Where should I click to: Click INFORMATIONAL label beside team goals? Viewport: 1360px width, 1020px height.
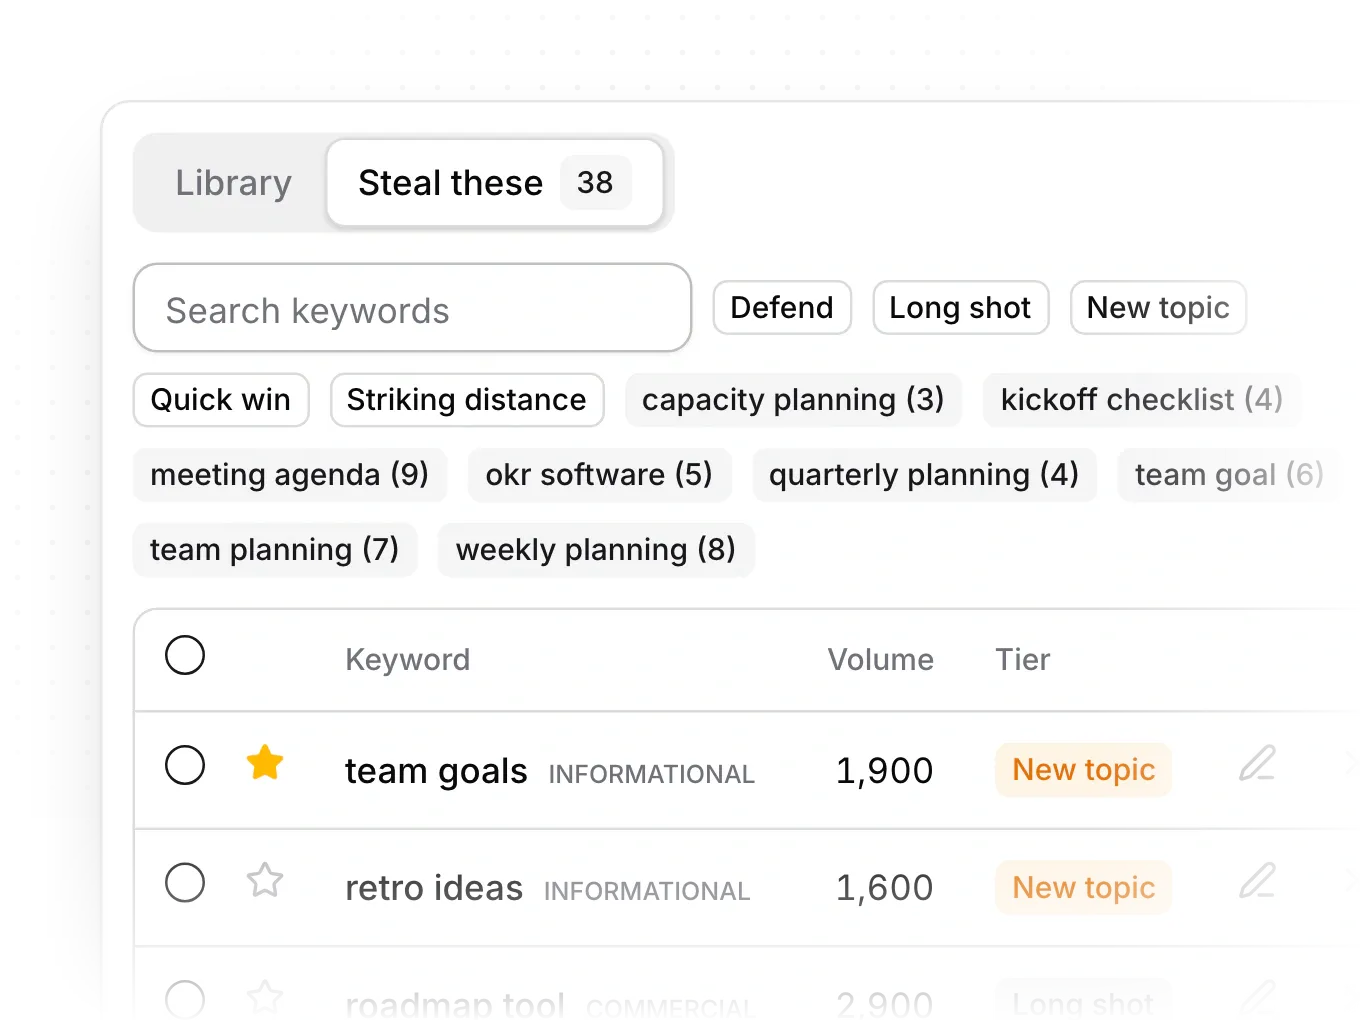pos(652,775)
